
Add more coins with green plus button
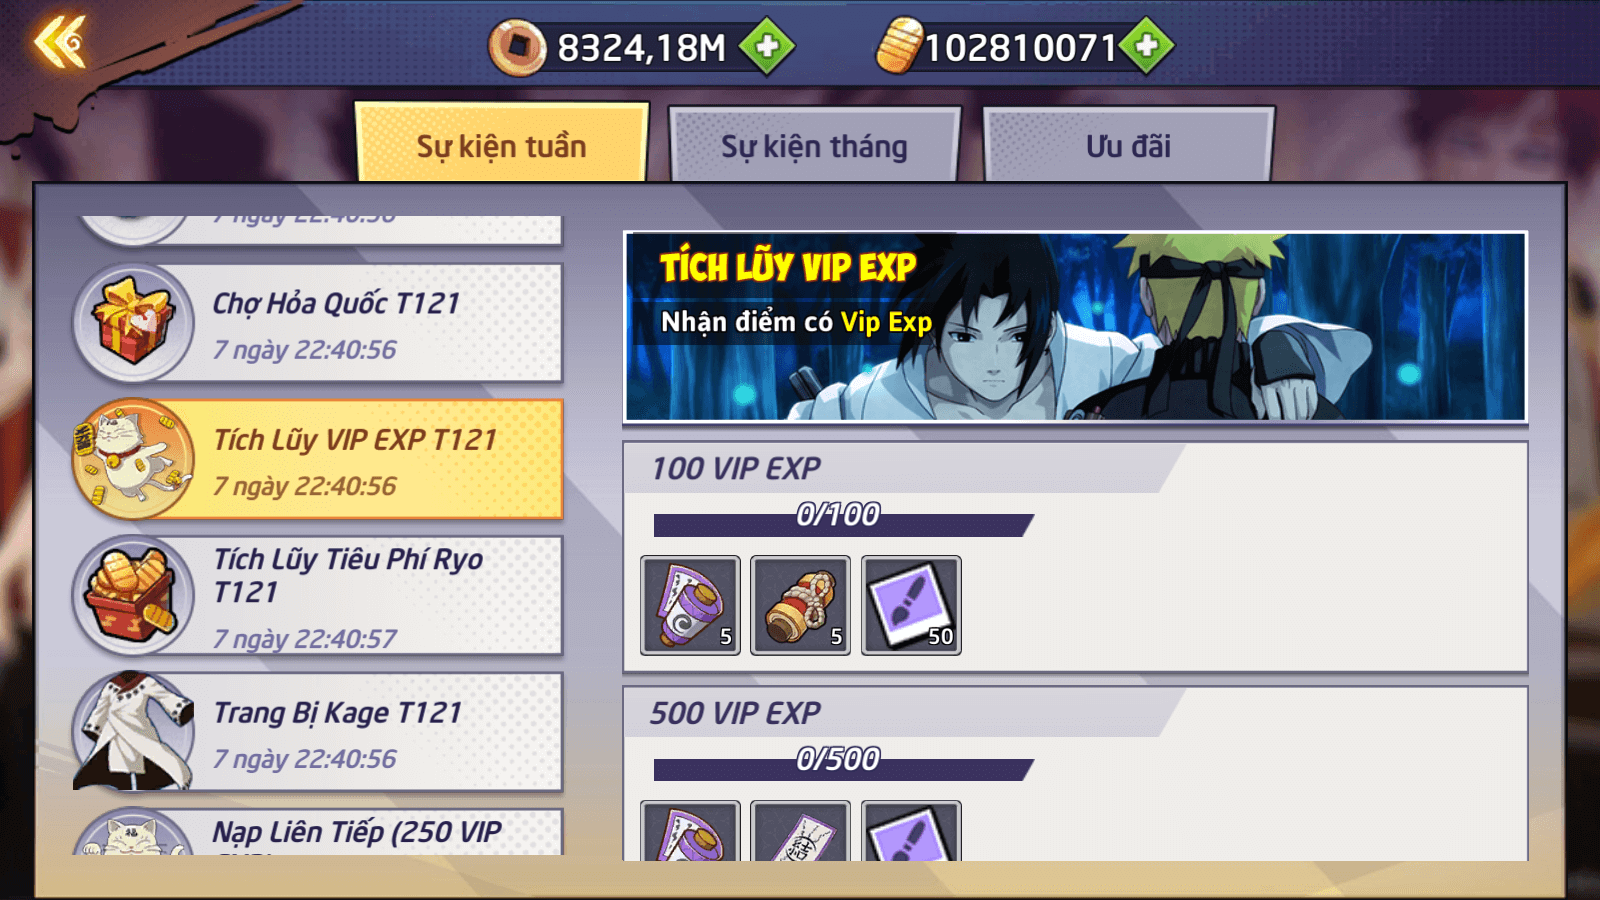767,46
